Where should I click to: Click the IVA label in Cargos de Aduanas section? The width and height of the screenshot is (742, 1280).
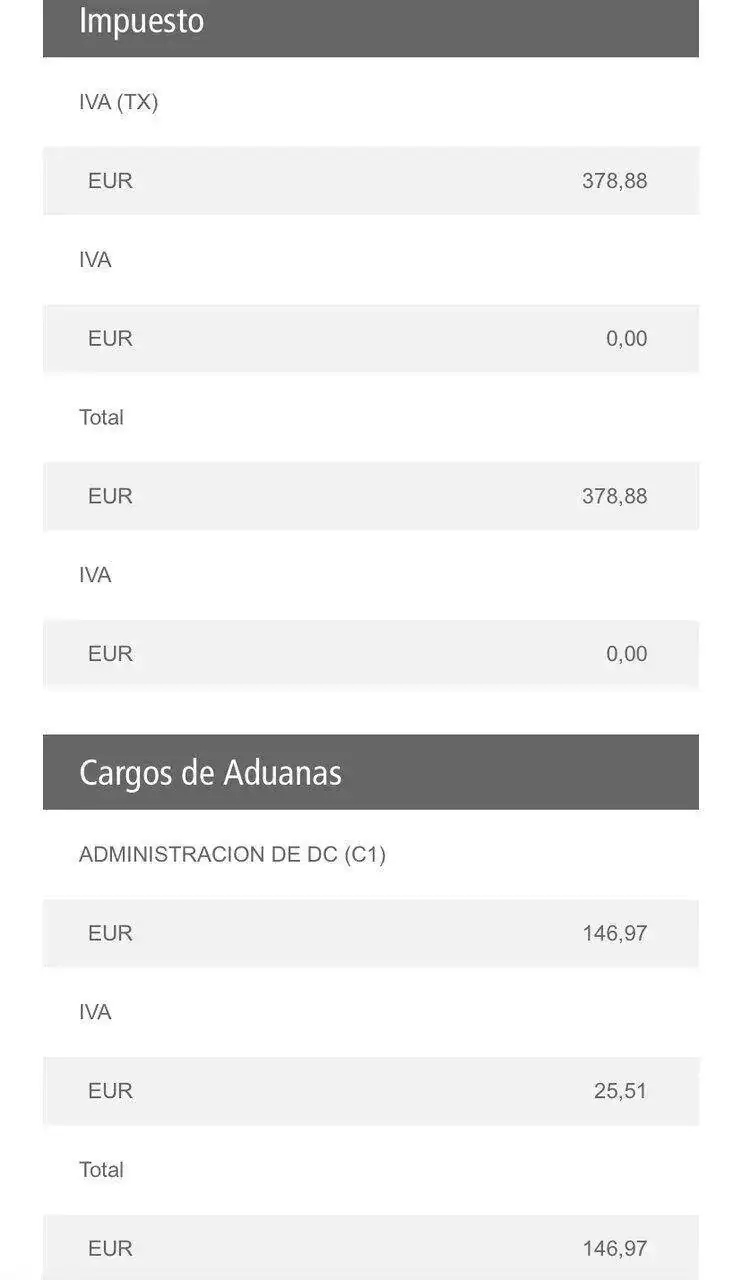coord(95,1013)
